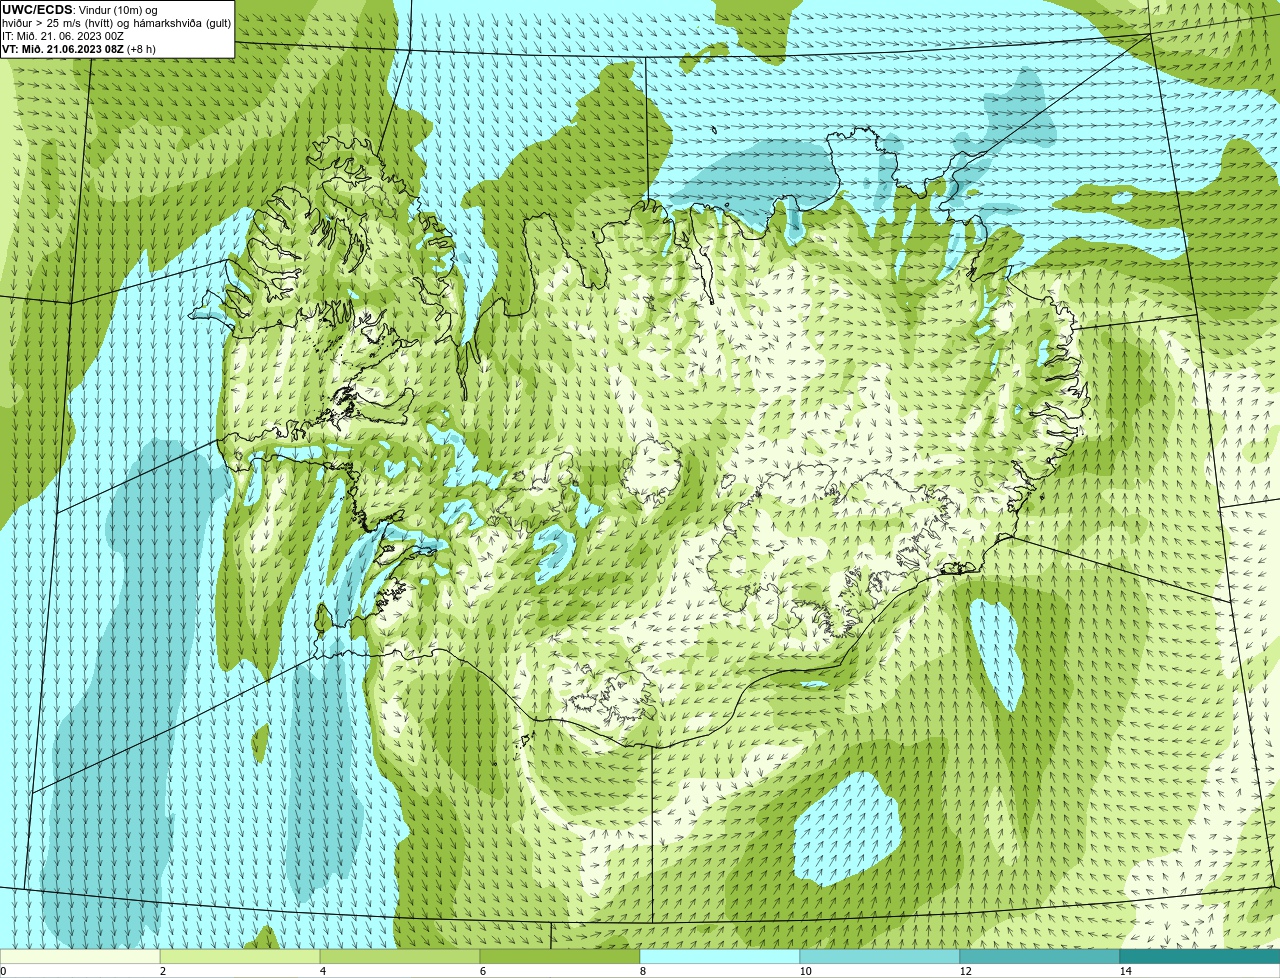Select the light cyan 8–10 m/s scale swatch
This screenshot has height=978, width=1280.
[x=720, y=956]
